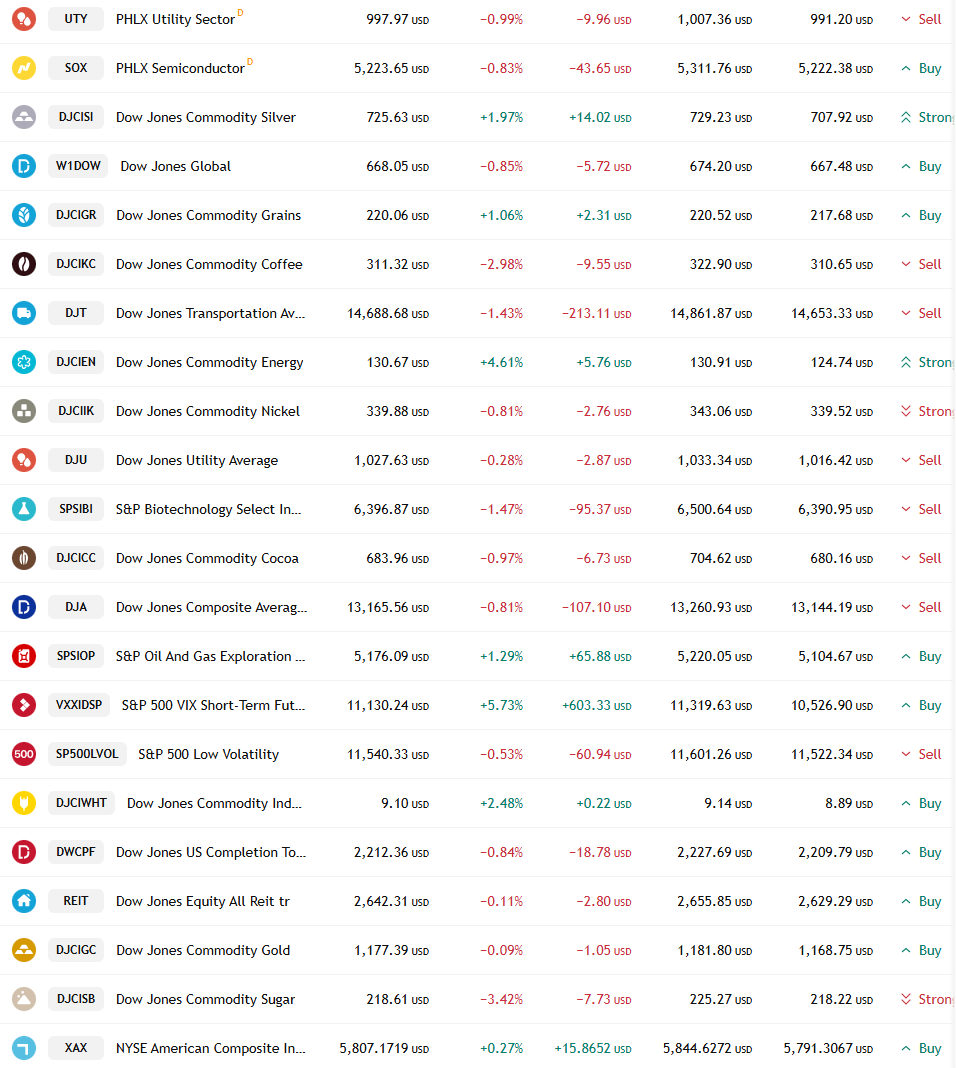Image resolution: width=956 pixels, height=1068 pixels.
Task: Click the S&P 500 Low Volatility icon
Action: coord(24,754)
